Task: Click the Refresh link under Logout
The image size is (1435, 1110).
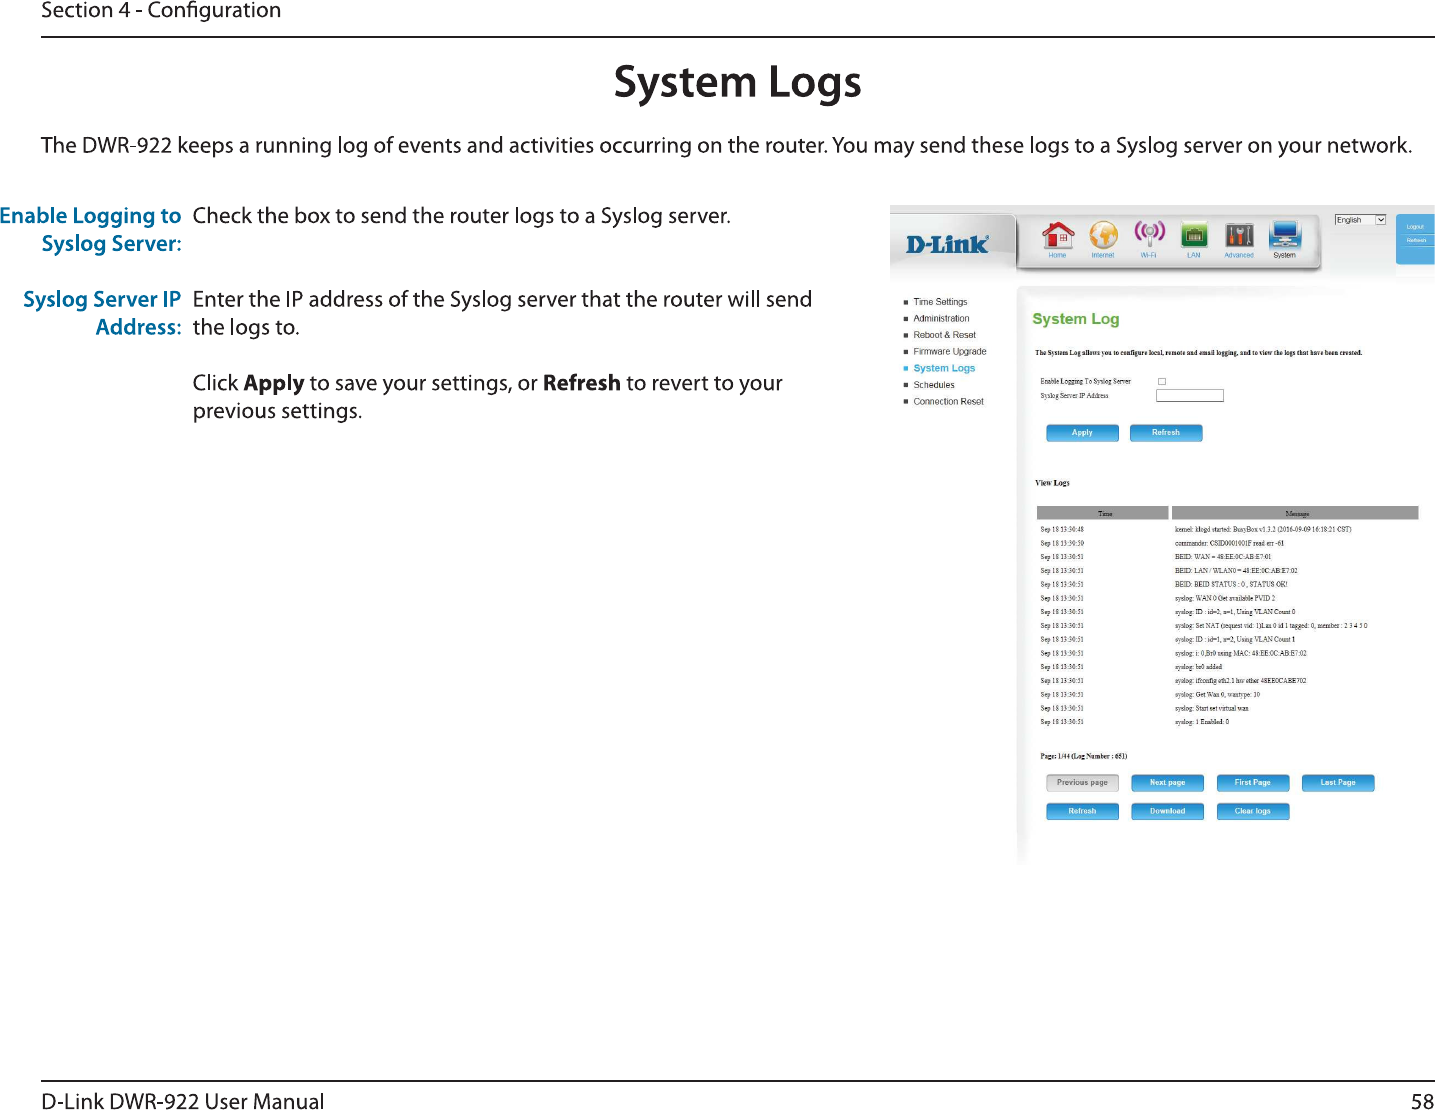Action: click(1416, 241)
